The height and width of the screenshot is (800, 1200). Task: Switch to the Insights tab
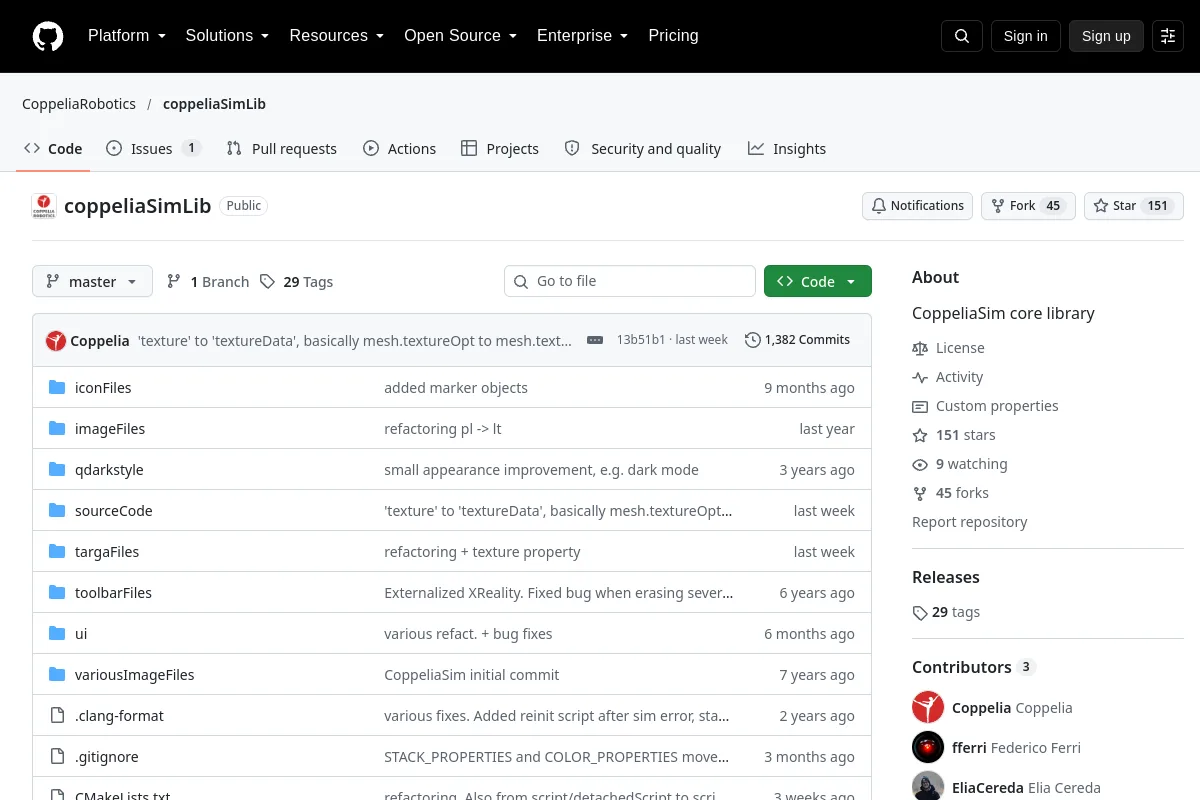787,148
